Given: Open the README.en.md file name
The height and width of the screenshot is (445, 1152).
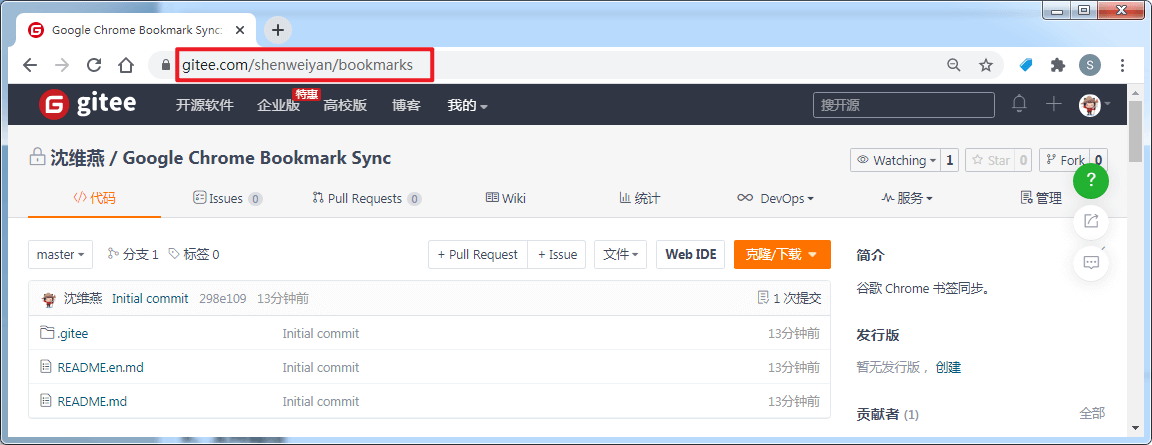Looking at the screenshot, I should (x=101, y=367).
